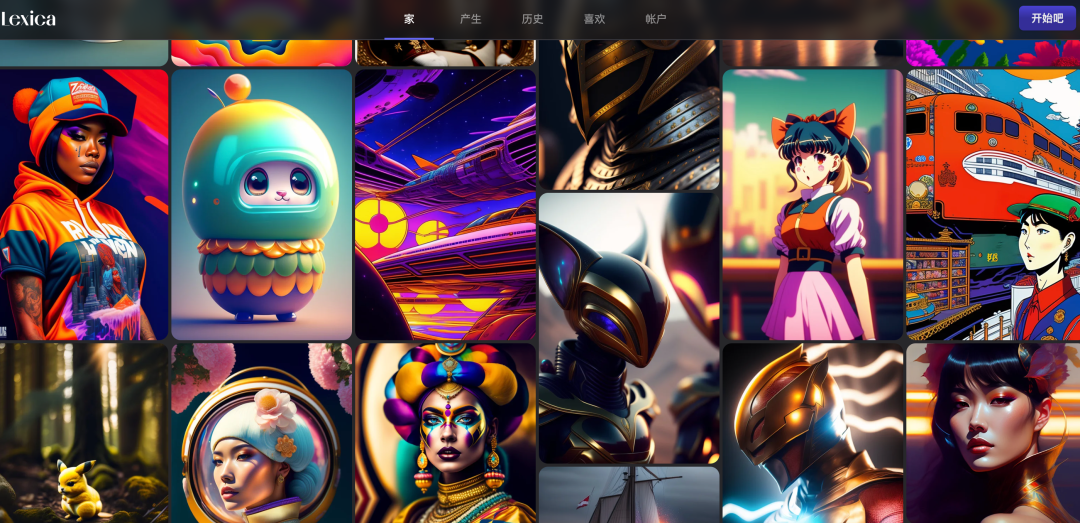The height and width of the screenshot is (523, 1080).
Task: Open the 喜欢 (Likes) tab
Action: click(x=594, y=19)
